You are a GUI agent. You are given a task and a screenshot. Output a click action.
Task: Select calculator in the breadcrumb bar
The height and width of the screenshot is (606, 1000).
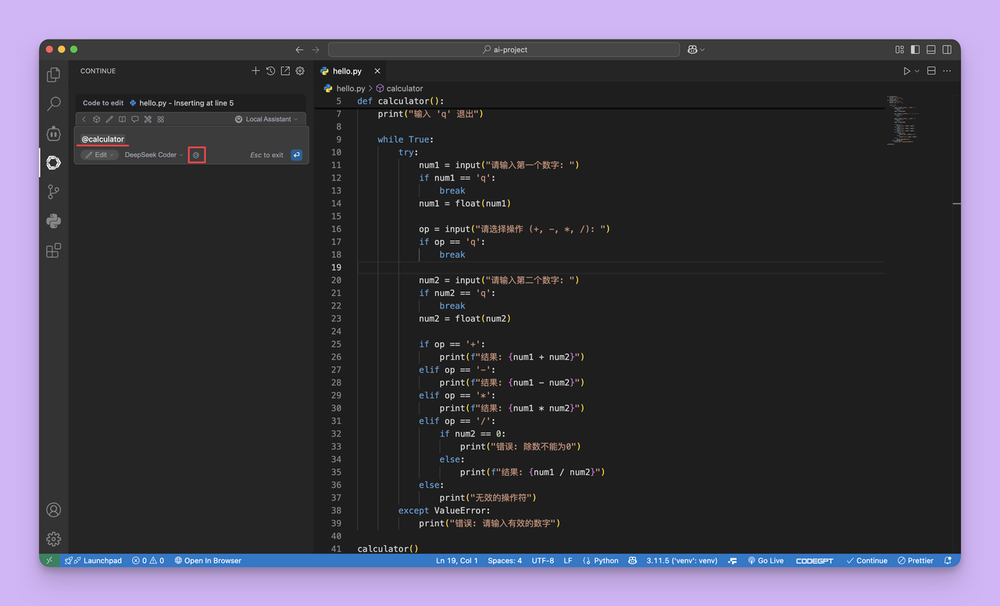[x=404, y=88]
